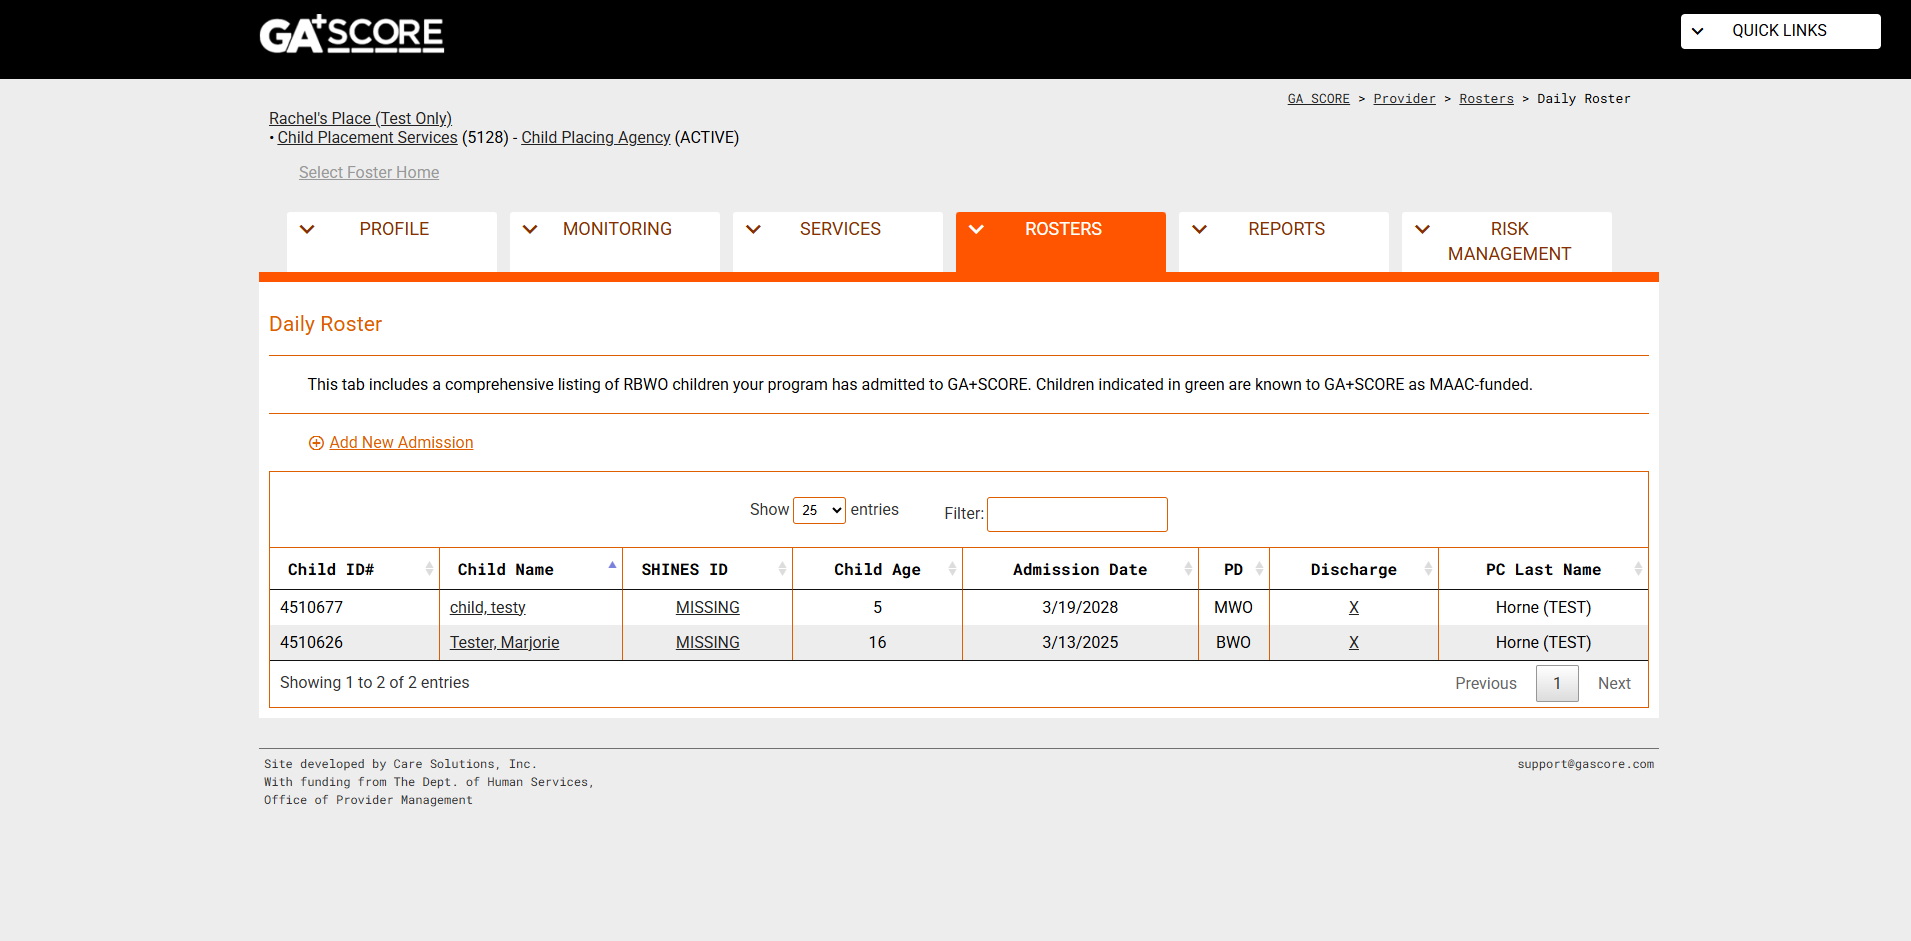The height and width of the screenshot is (941, 1911).
Task: Go to the Next page of entries
Action: tap(1613, 684)
